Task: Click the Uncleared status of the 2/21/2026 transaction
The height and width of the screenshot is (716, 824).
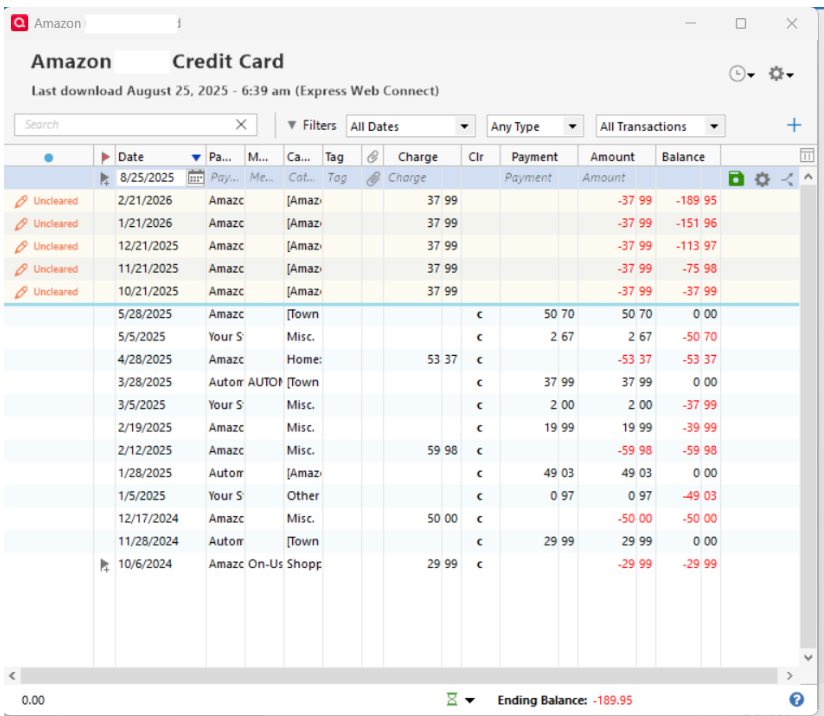Action: point(56,200)
